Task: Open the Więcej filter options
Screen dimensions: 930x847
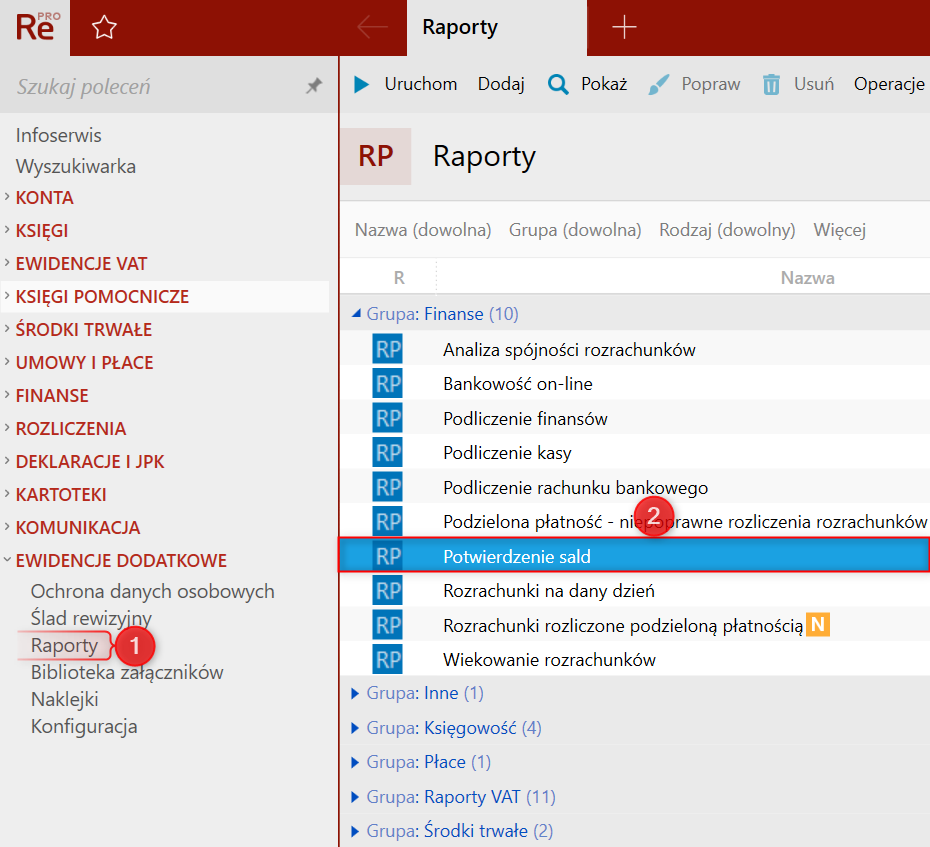Action: [x=839, y=230]
